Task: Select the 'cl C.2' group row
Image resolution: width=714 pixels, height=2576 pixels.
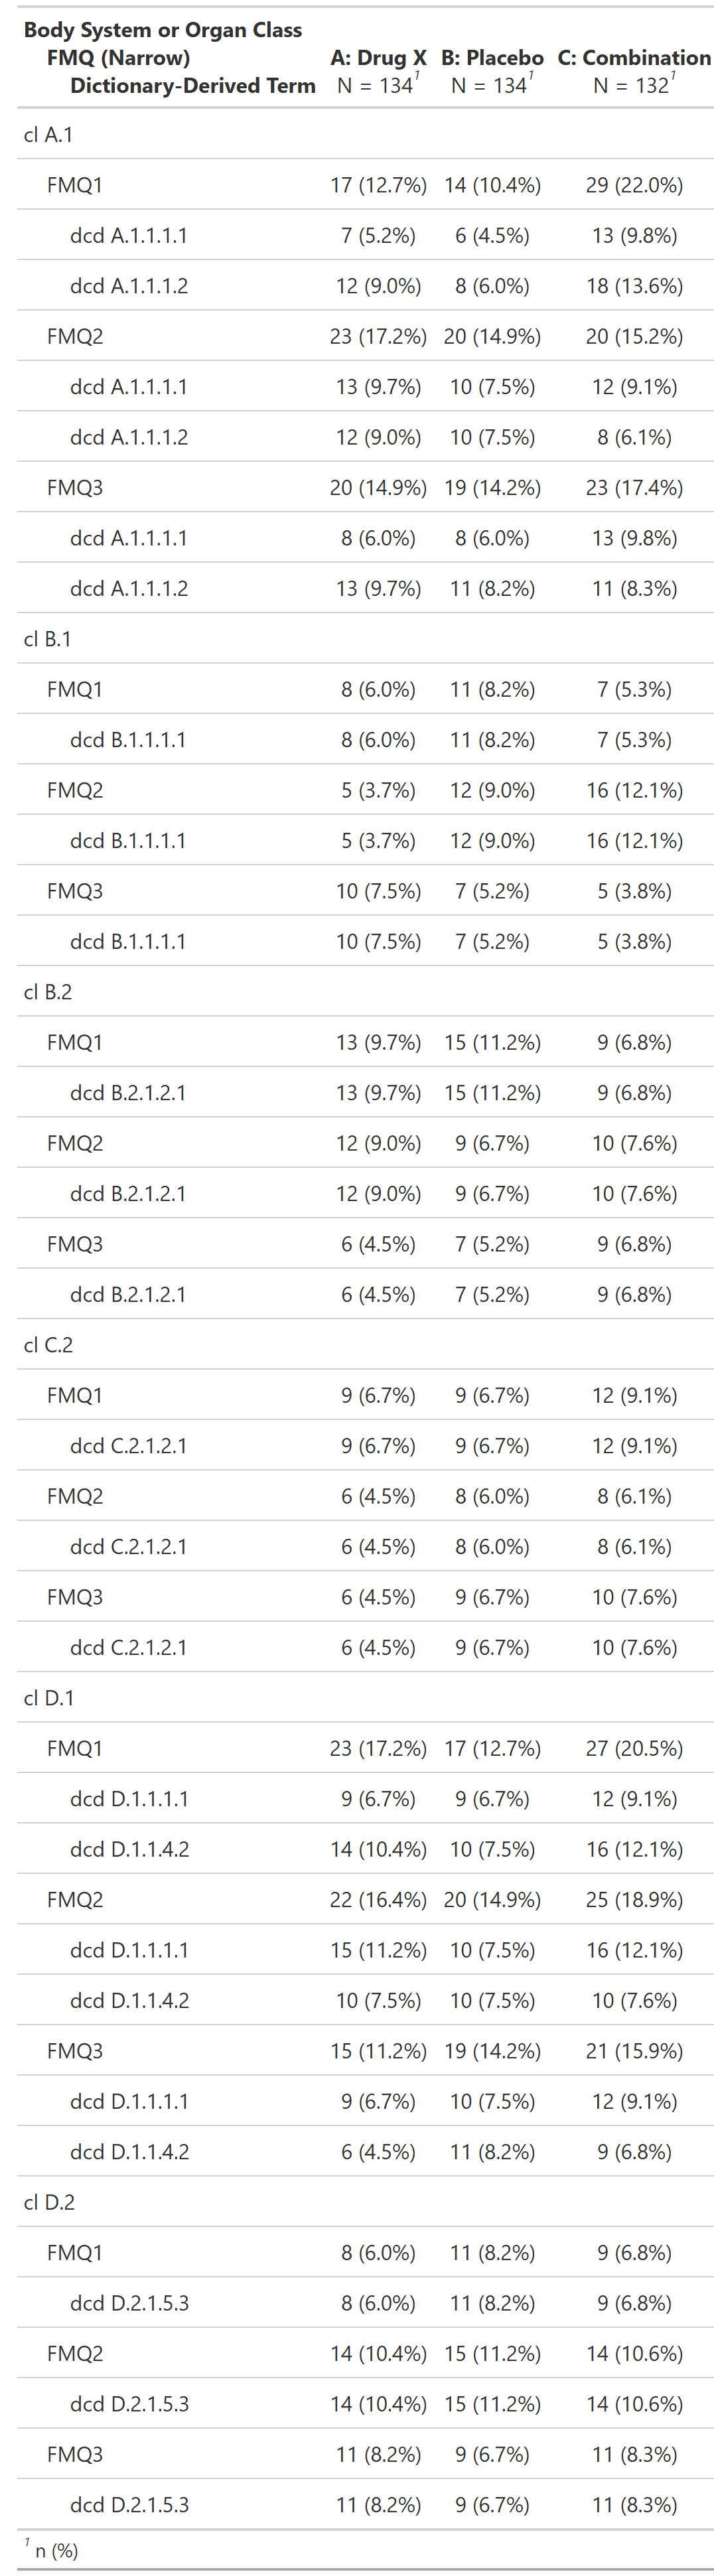Action: click(365, 1345)
